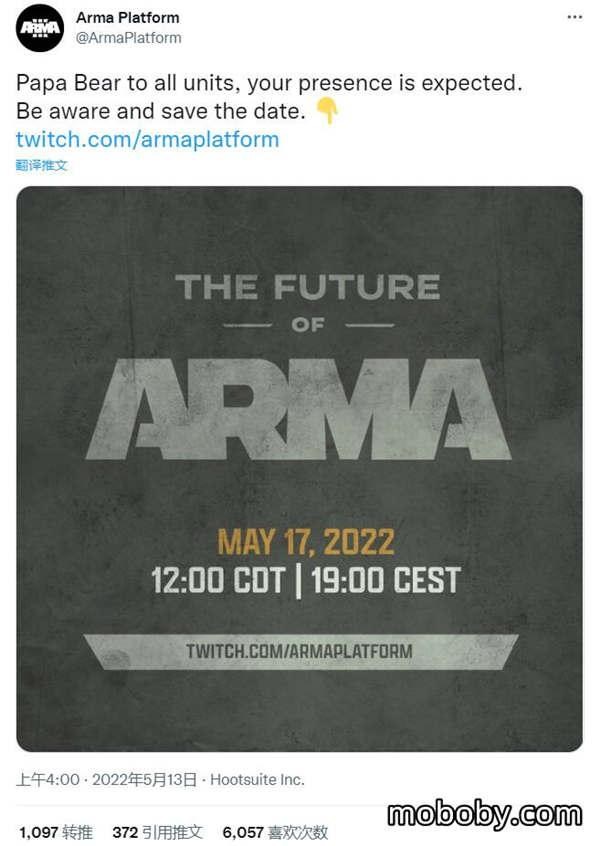Screen dimensions: 600x846
Task: Open The Future of Arma image
Action: coord(299,468)
